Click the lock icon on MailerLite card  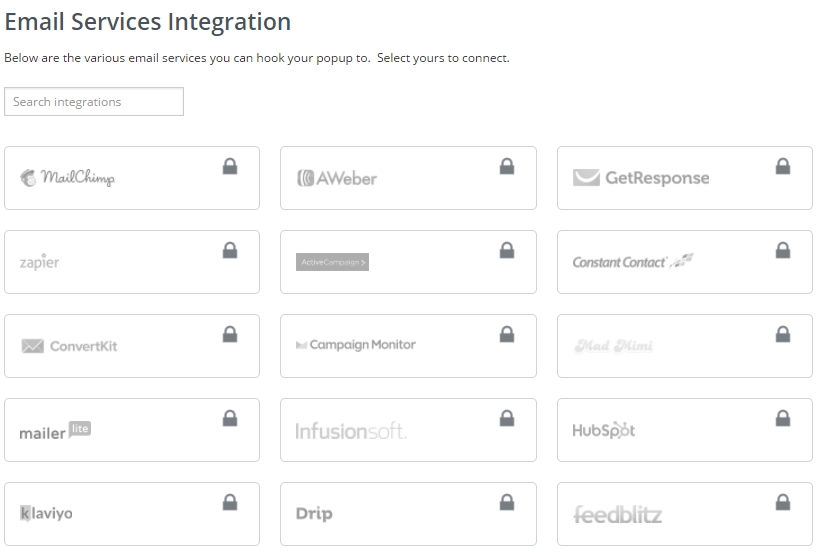pyautogui.click(x=230, y=418)
